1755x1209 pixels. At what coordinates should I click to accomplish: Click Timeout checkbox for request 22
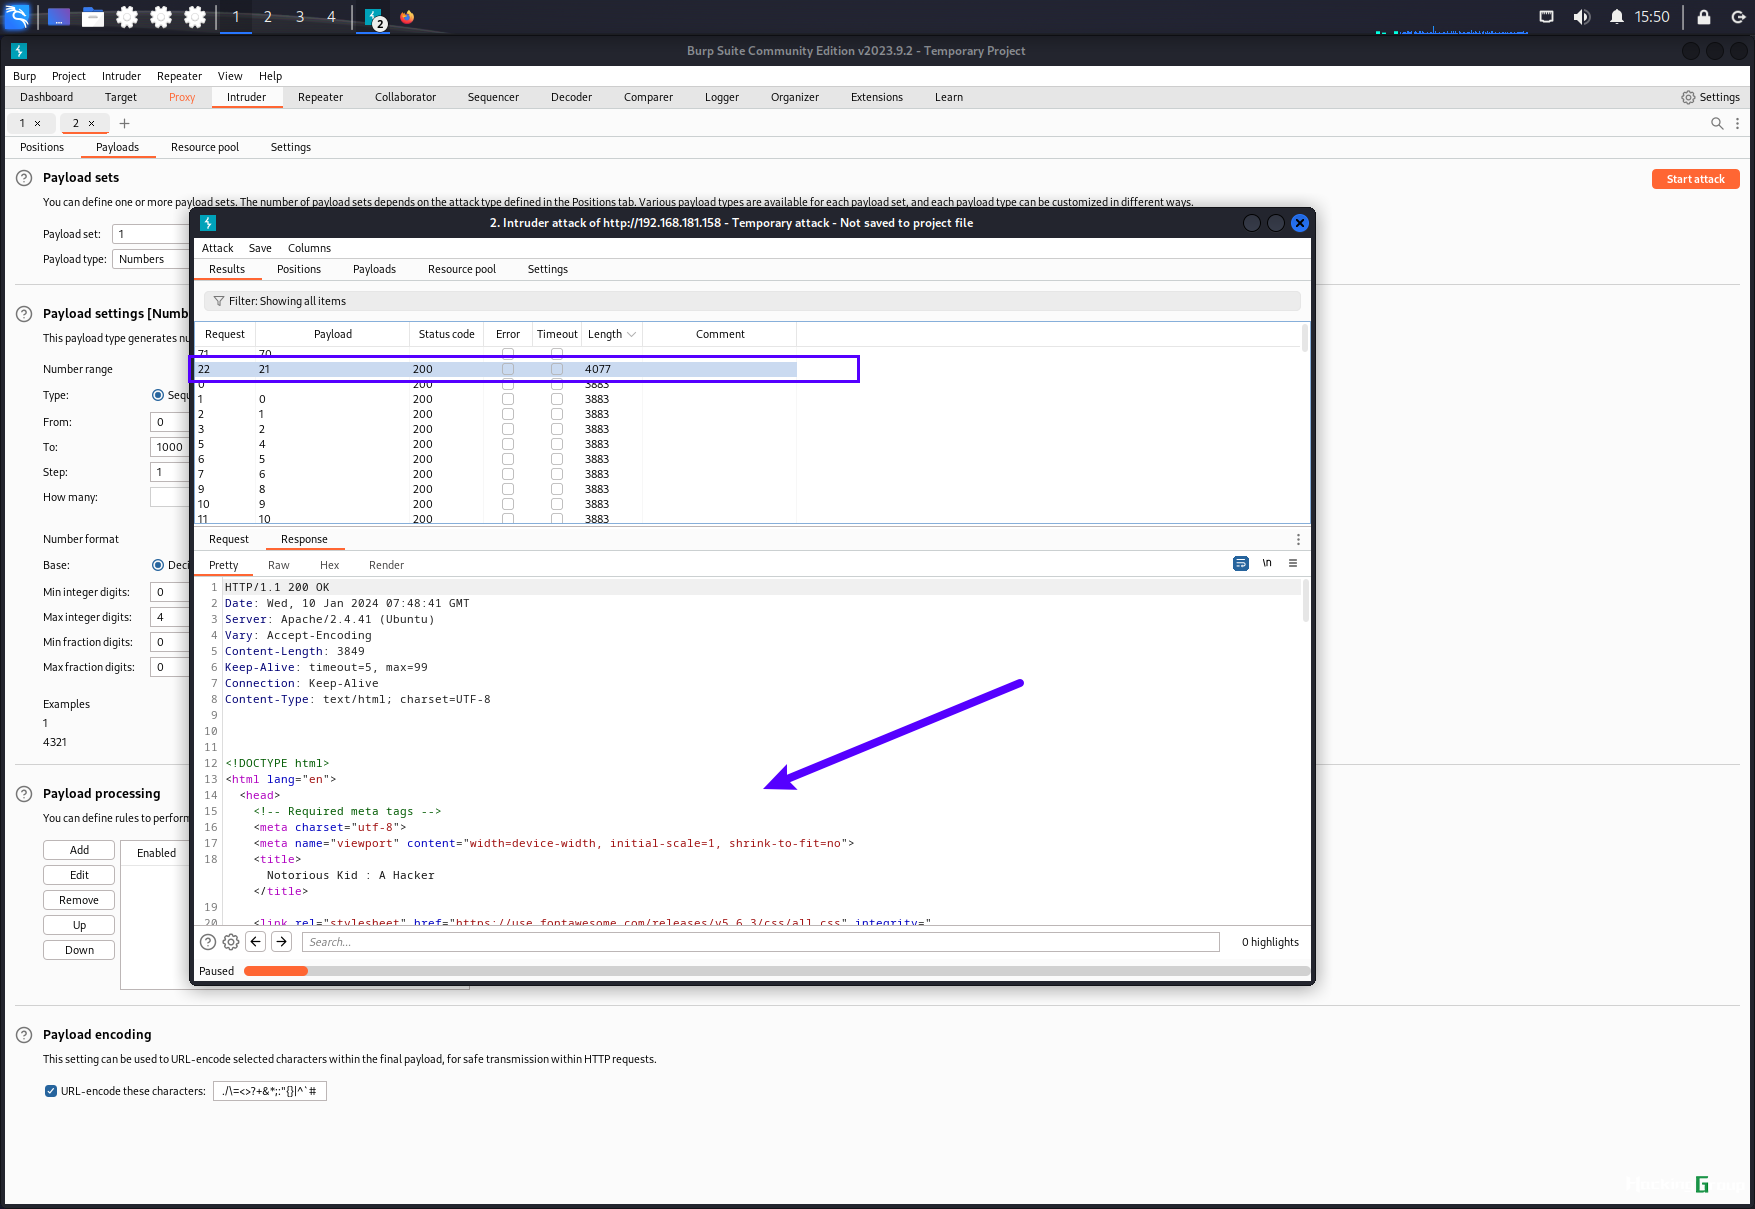tap(557, 369)
